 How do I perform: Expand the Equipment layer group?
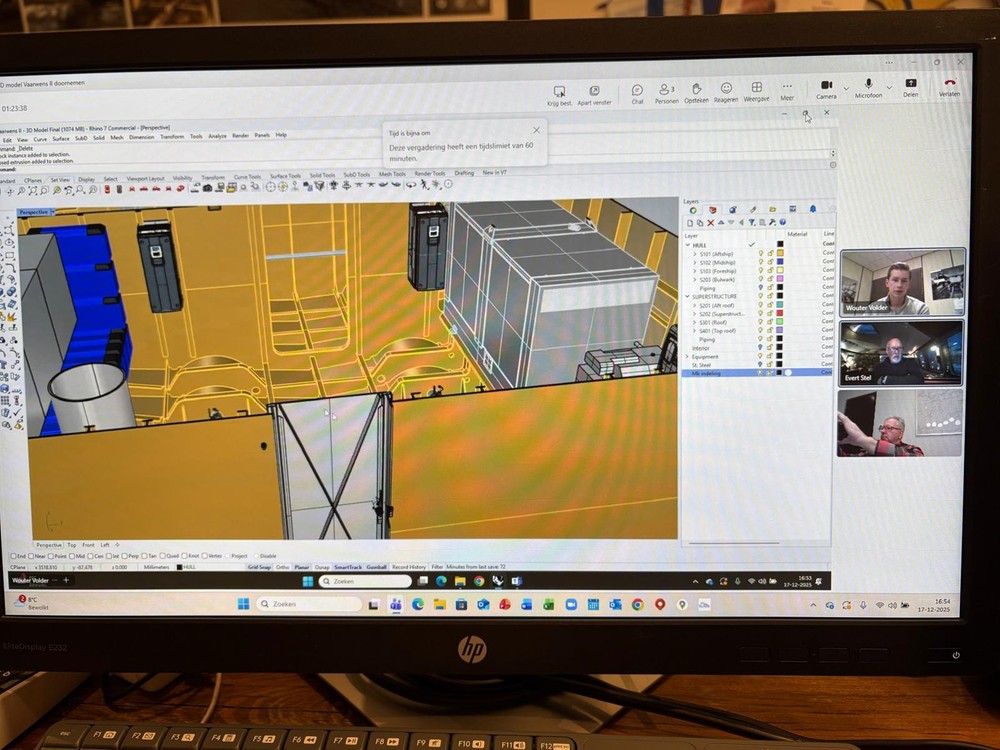[687, 356]
